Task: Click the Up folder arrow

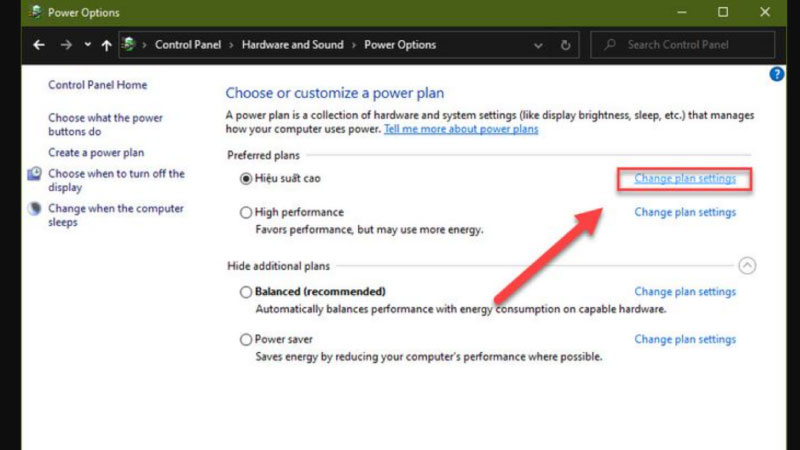Action: tap(106, 45)
